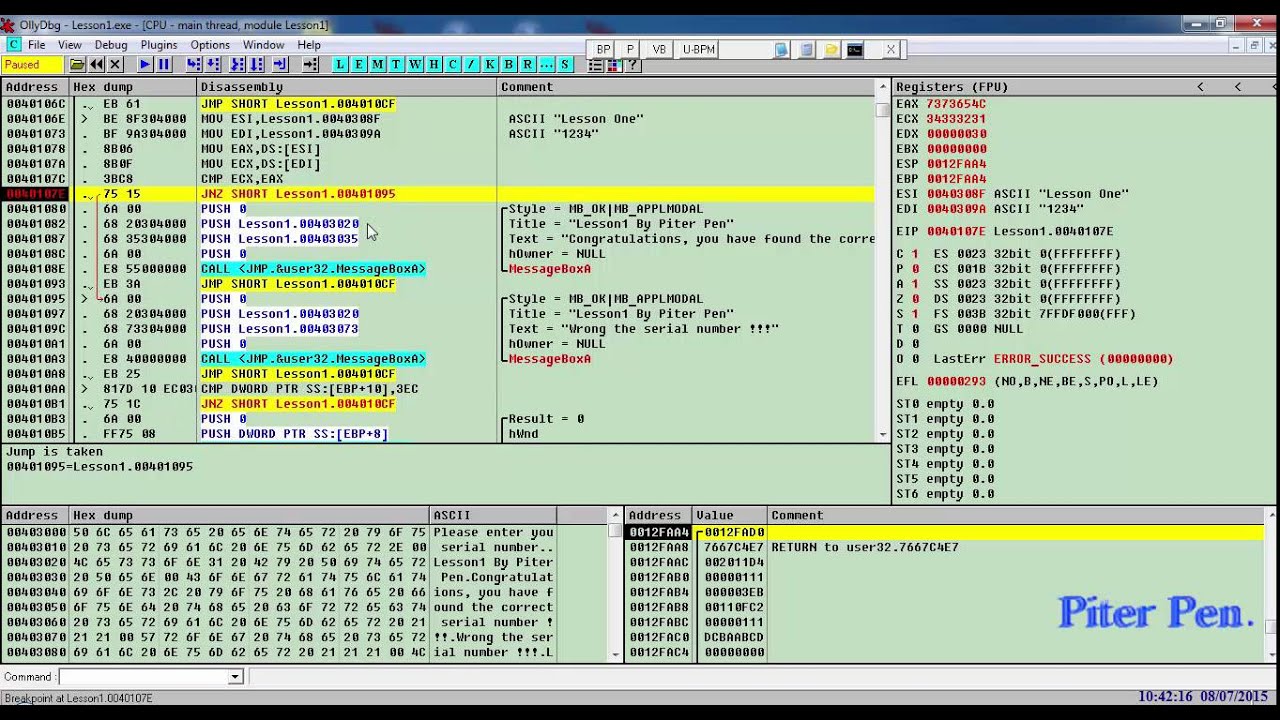
Task: Show CPU window with C button
Action: 452,64
